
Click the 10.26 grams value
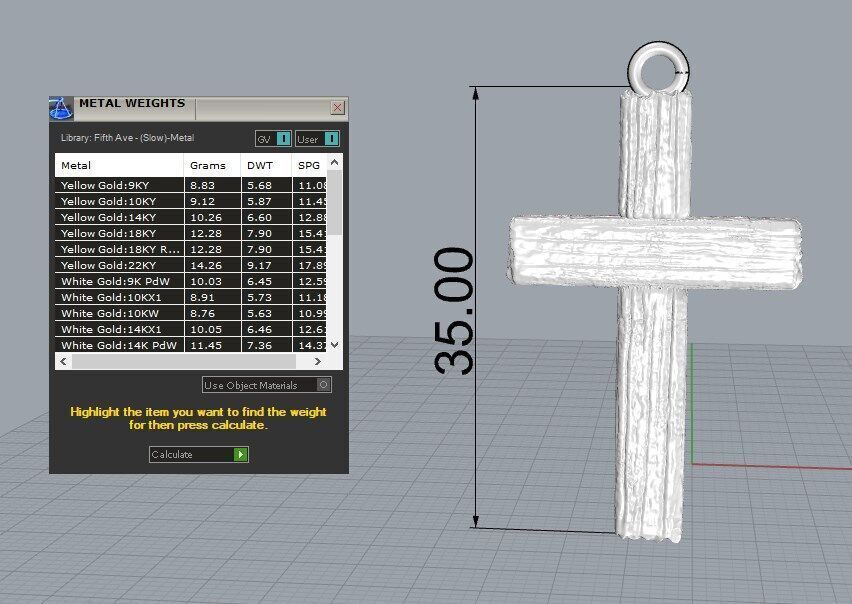click(206, 217)
